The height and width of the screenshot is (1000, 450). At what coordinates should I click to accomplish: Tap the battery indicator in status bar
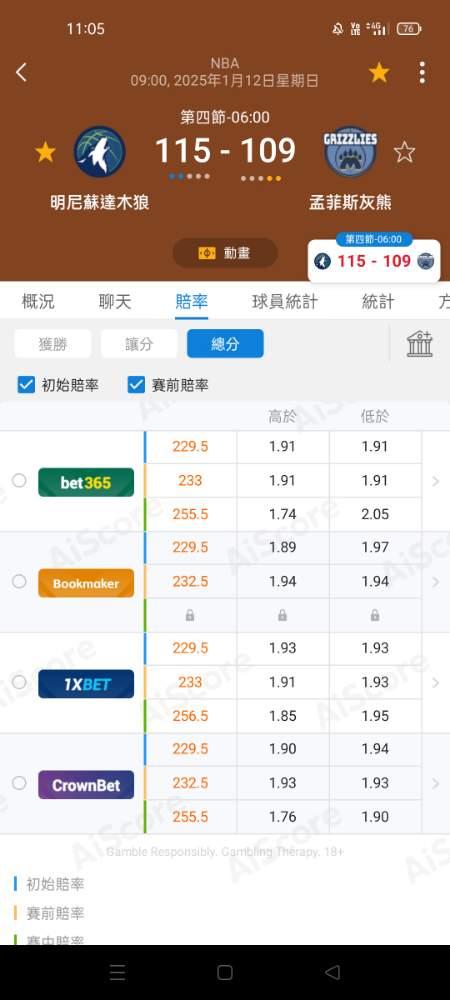409,29
